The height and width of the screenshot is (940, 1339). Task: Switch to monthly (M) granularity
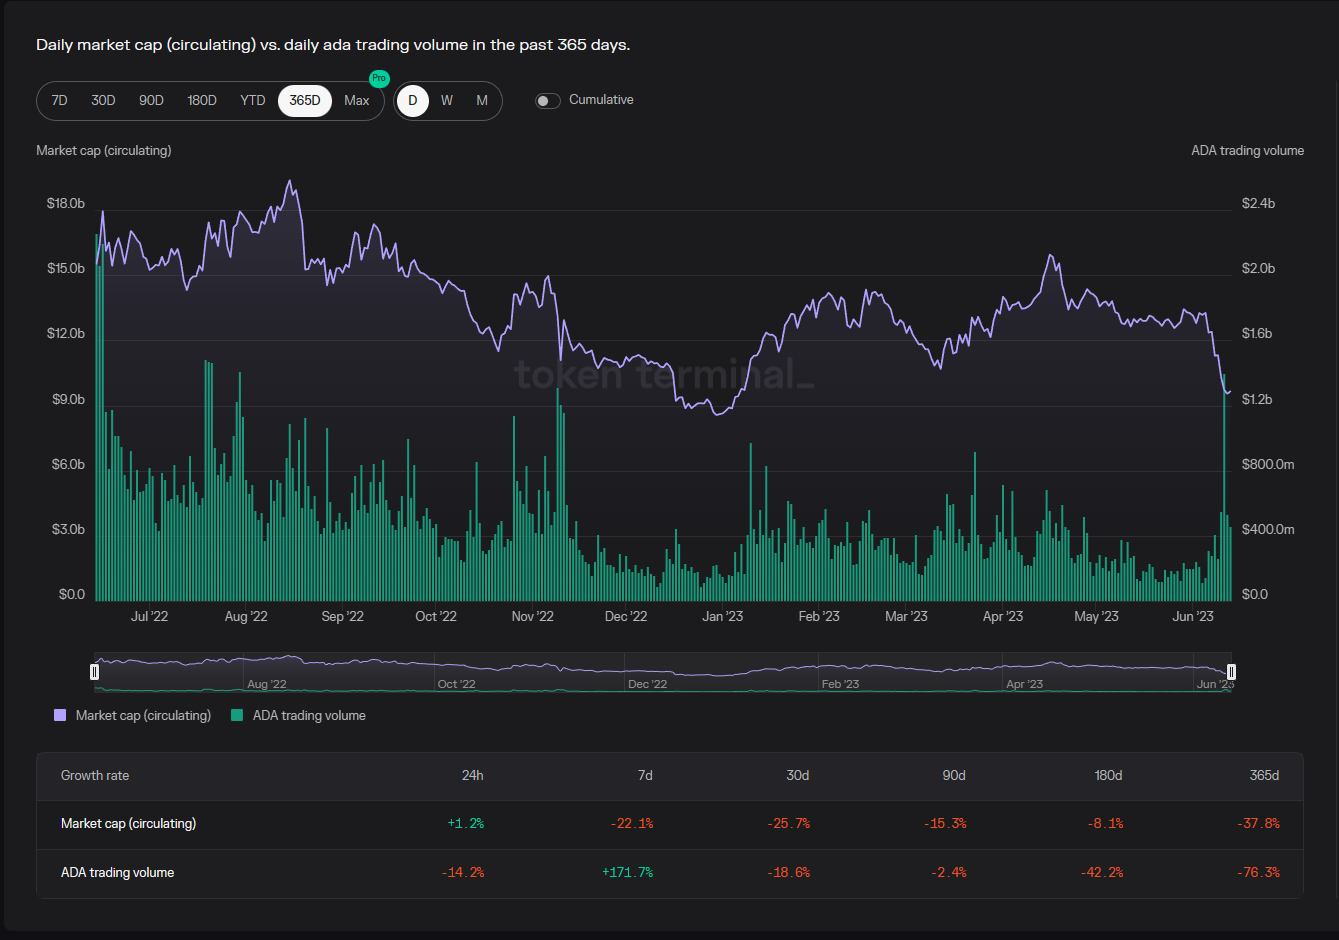tap(482, 101)
